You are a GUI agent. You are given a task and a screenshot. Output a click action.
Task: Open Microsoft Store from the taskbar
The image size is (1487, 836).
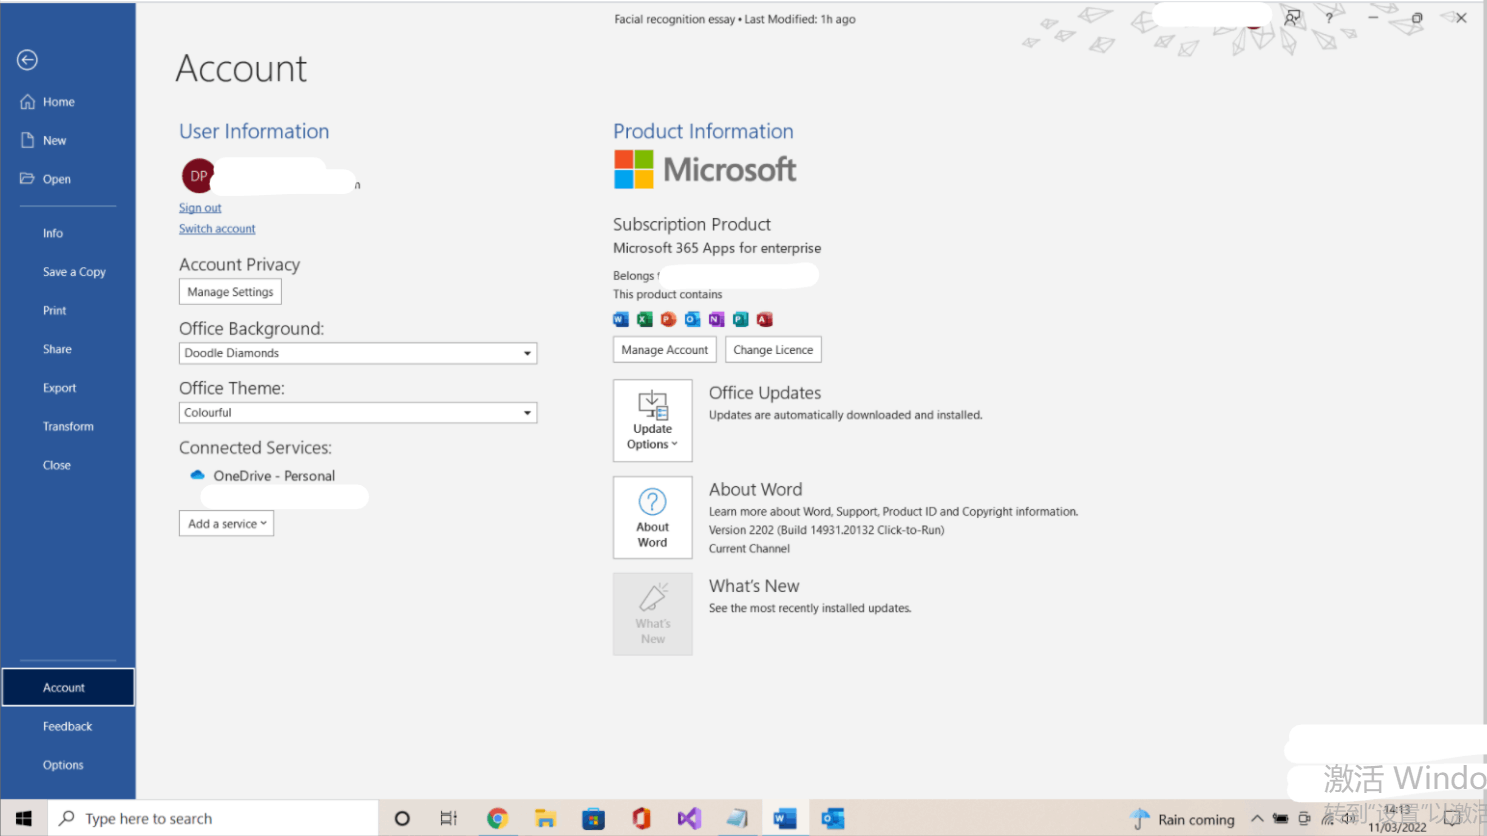pos(593,818)
